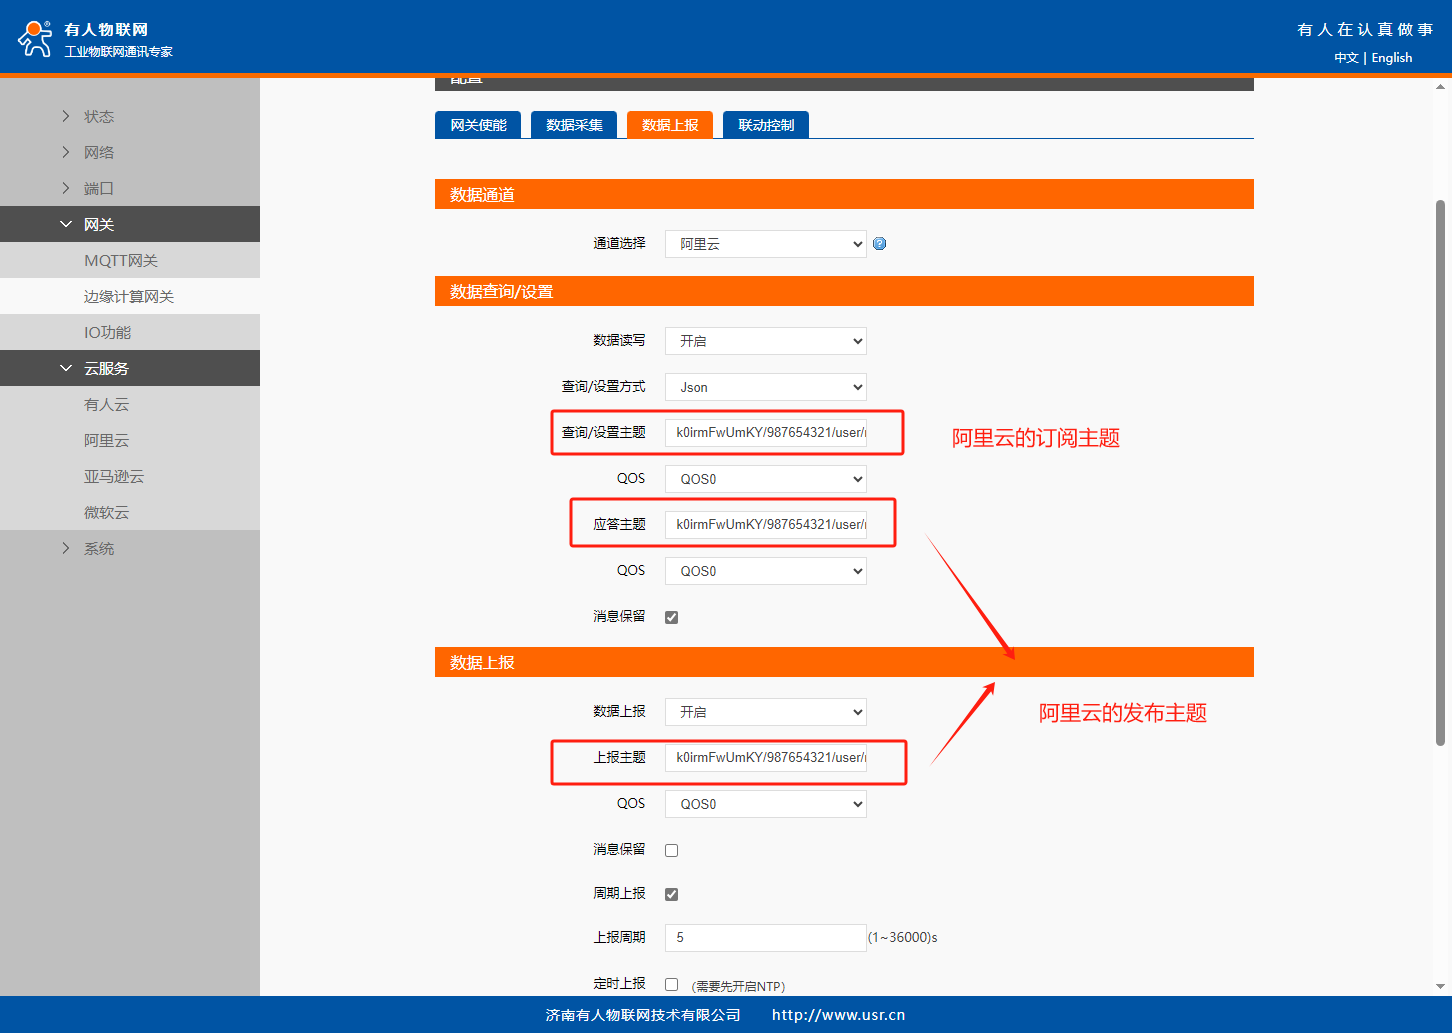Collapse the 网关 sidebar section
The image size is (1452, 1033).
130,224
